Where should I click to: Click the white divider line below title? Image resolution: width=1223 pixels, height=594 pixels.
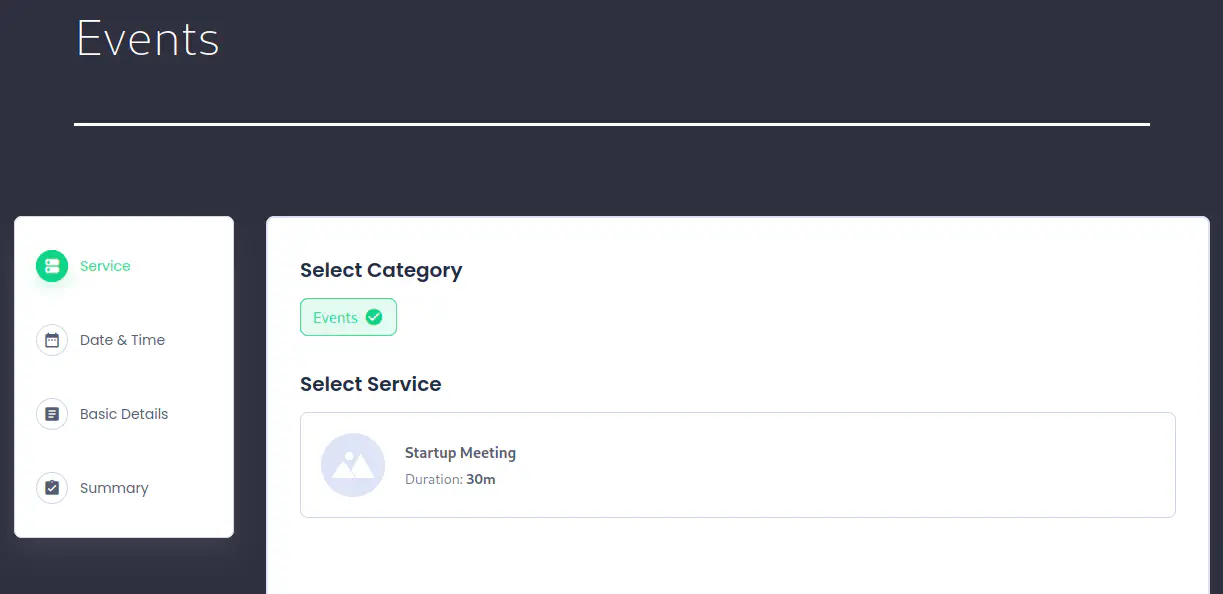[611, 124]
